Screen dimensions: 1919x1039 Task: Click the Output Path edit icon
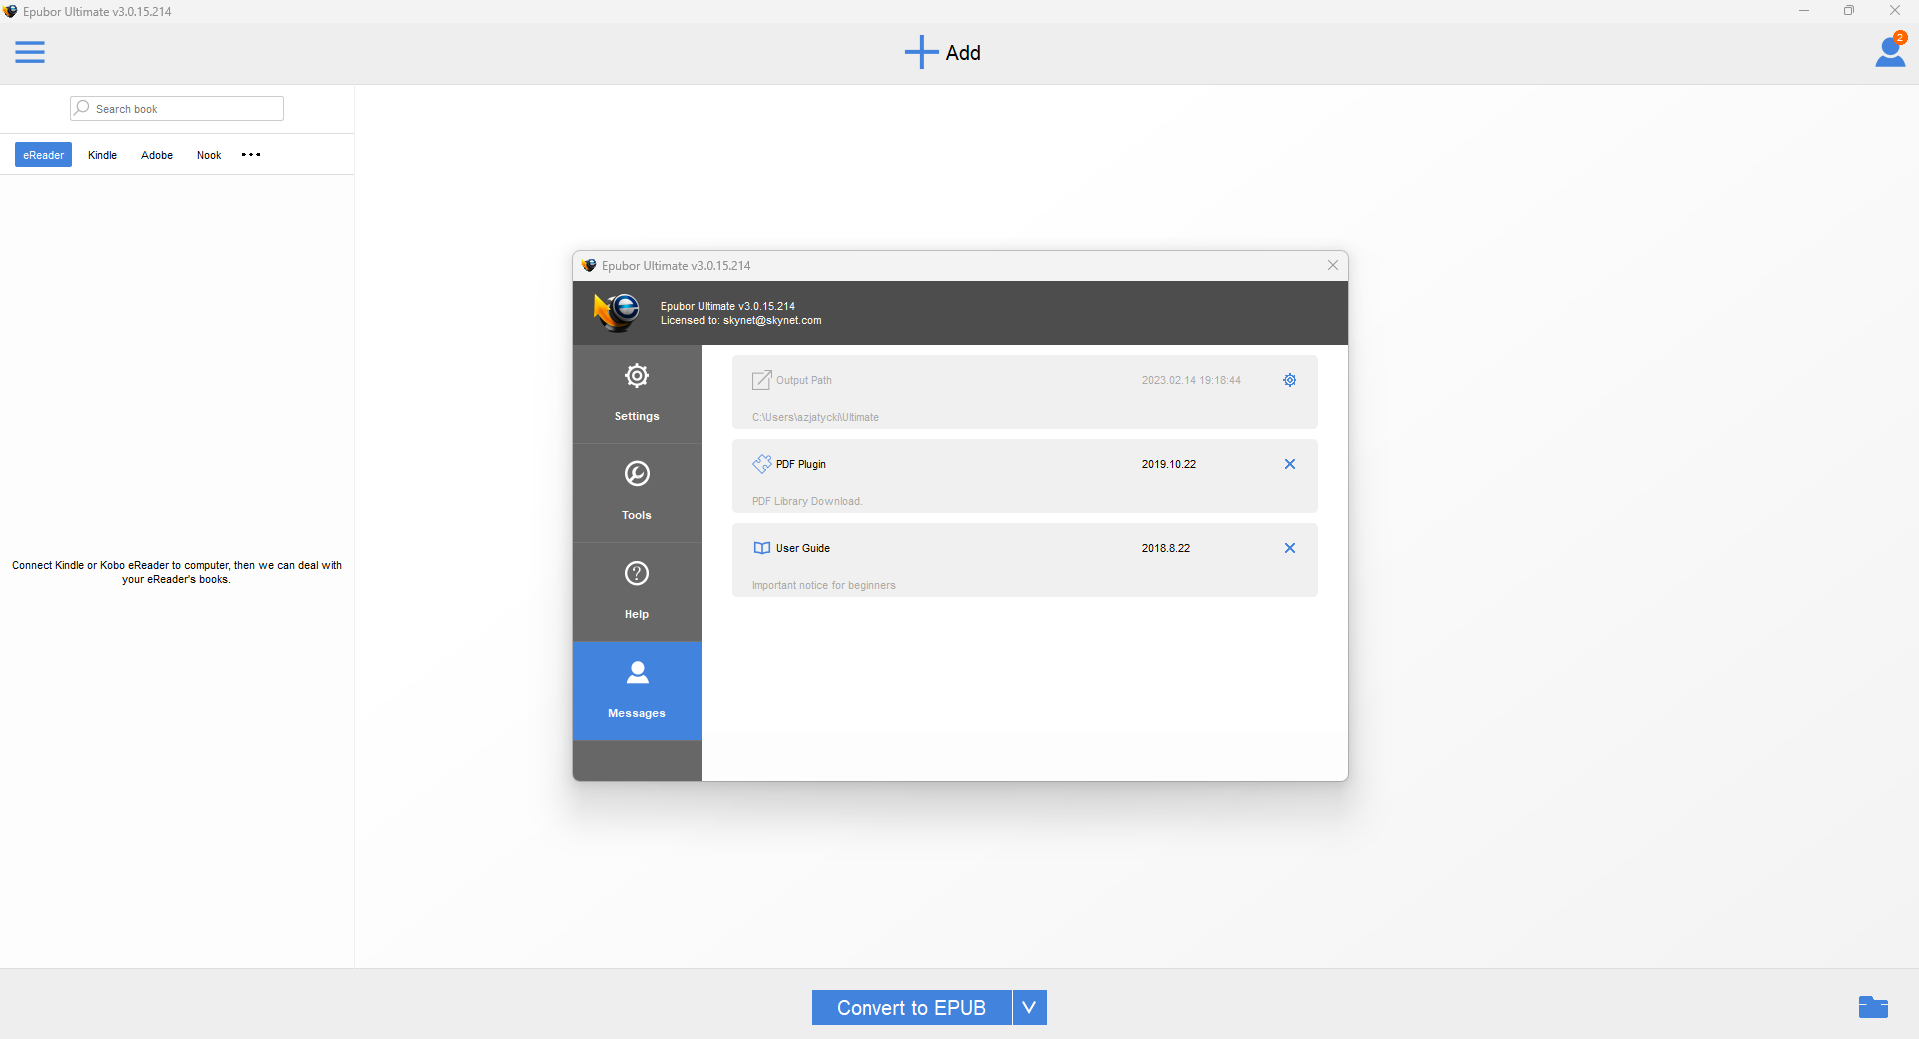[762, 380]
